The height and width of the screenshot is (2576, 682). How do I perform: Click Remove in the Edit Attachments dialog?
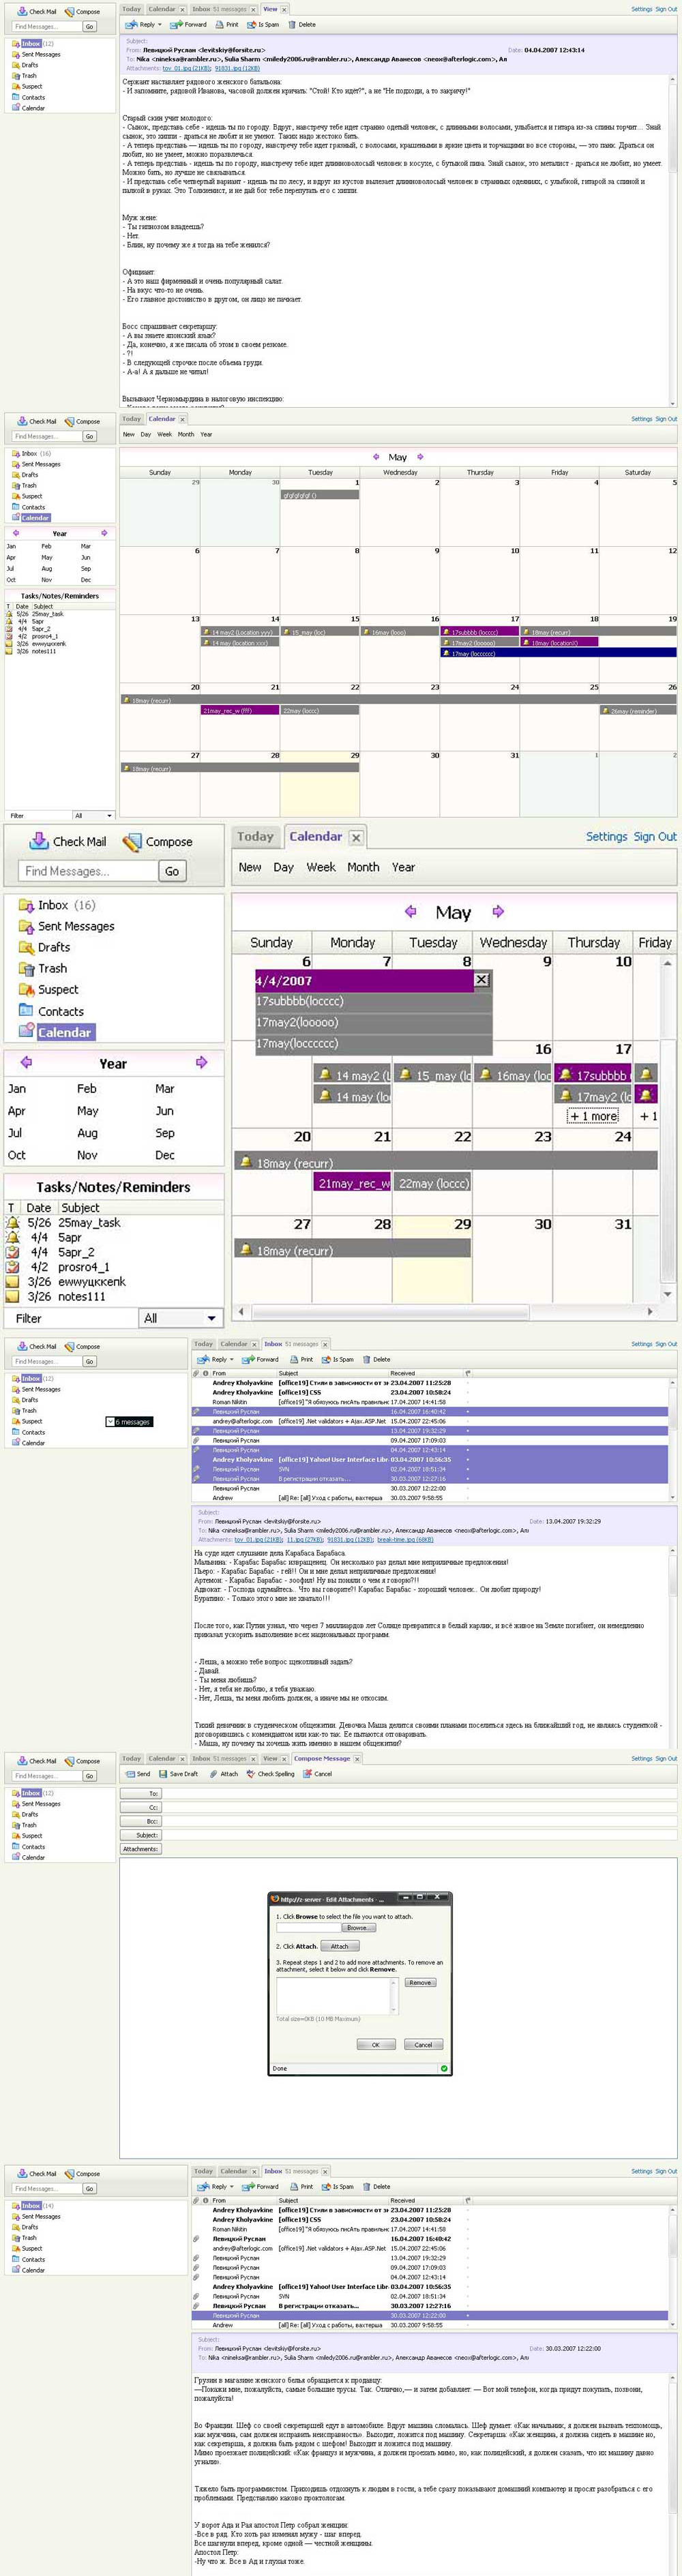tap(420, 1982)
